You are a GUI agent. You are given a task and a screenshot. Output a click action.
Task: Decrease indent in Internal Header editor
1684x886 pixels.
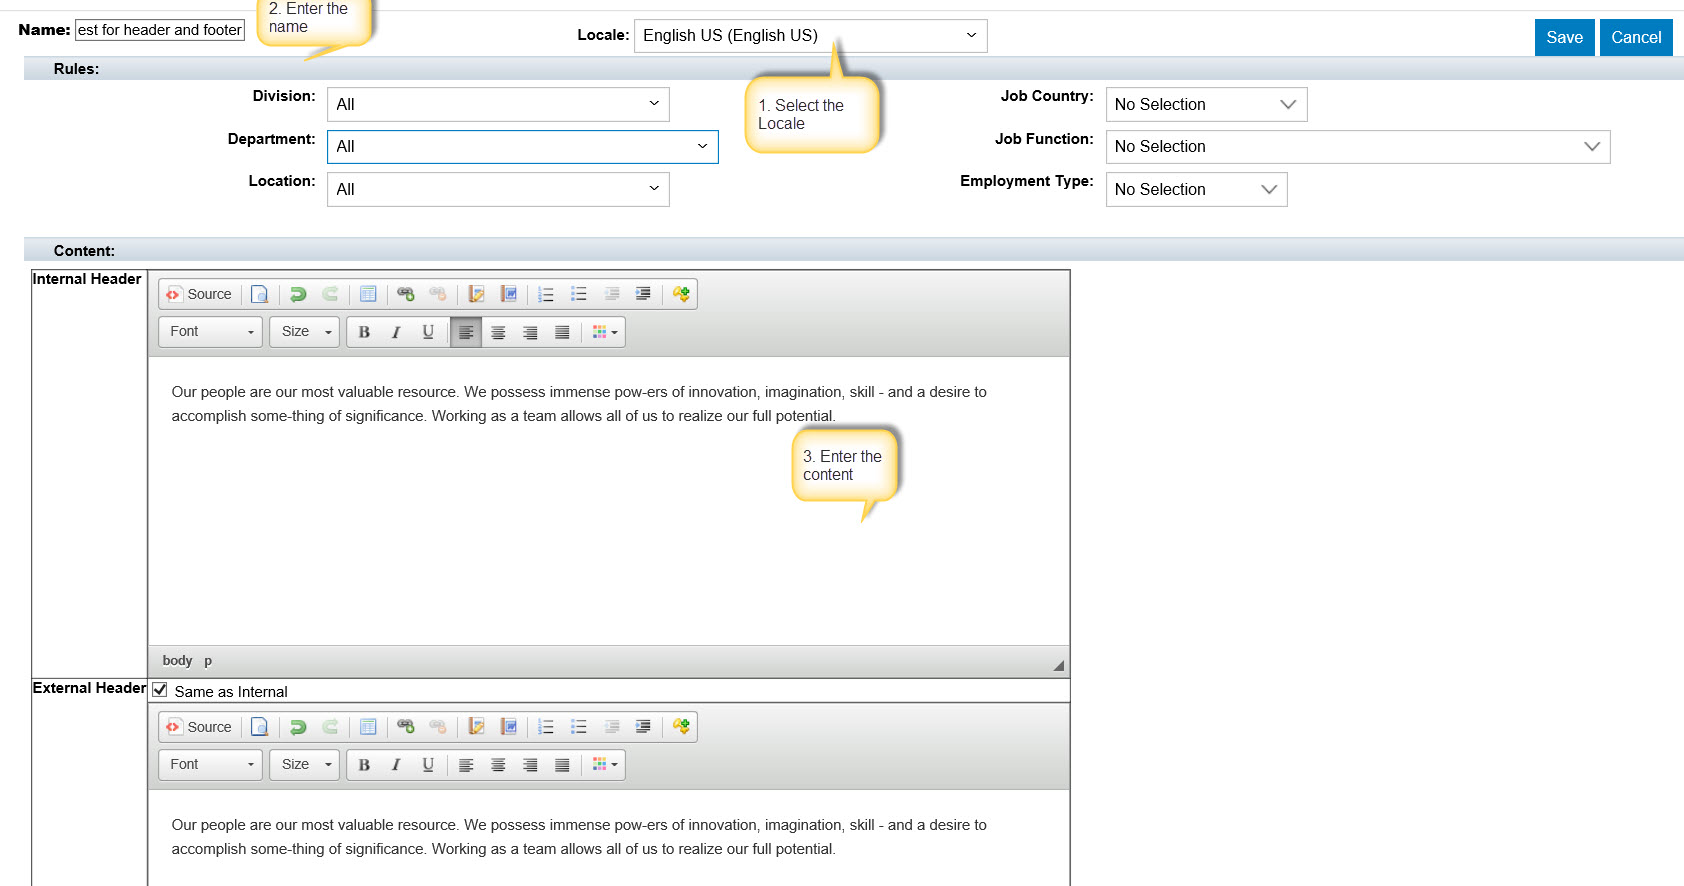[612, 294]
